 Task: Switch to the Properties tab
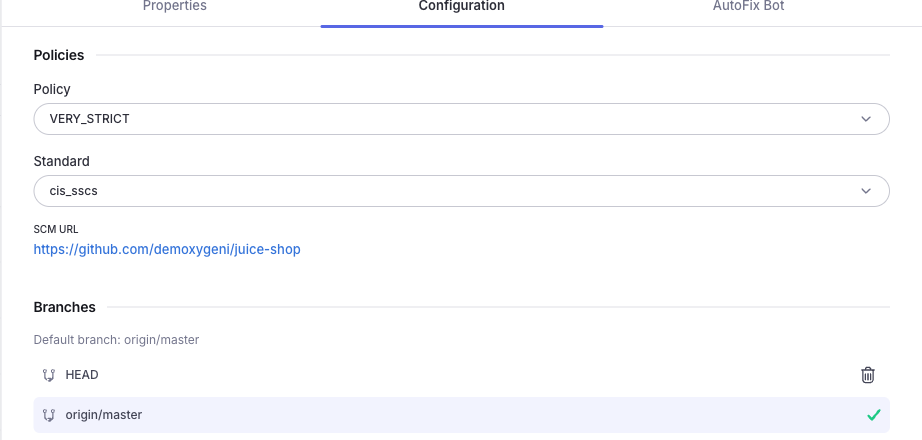(x=175, y=6)
